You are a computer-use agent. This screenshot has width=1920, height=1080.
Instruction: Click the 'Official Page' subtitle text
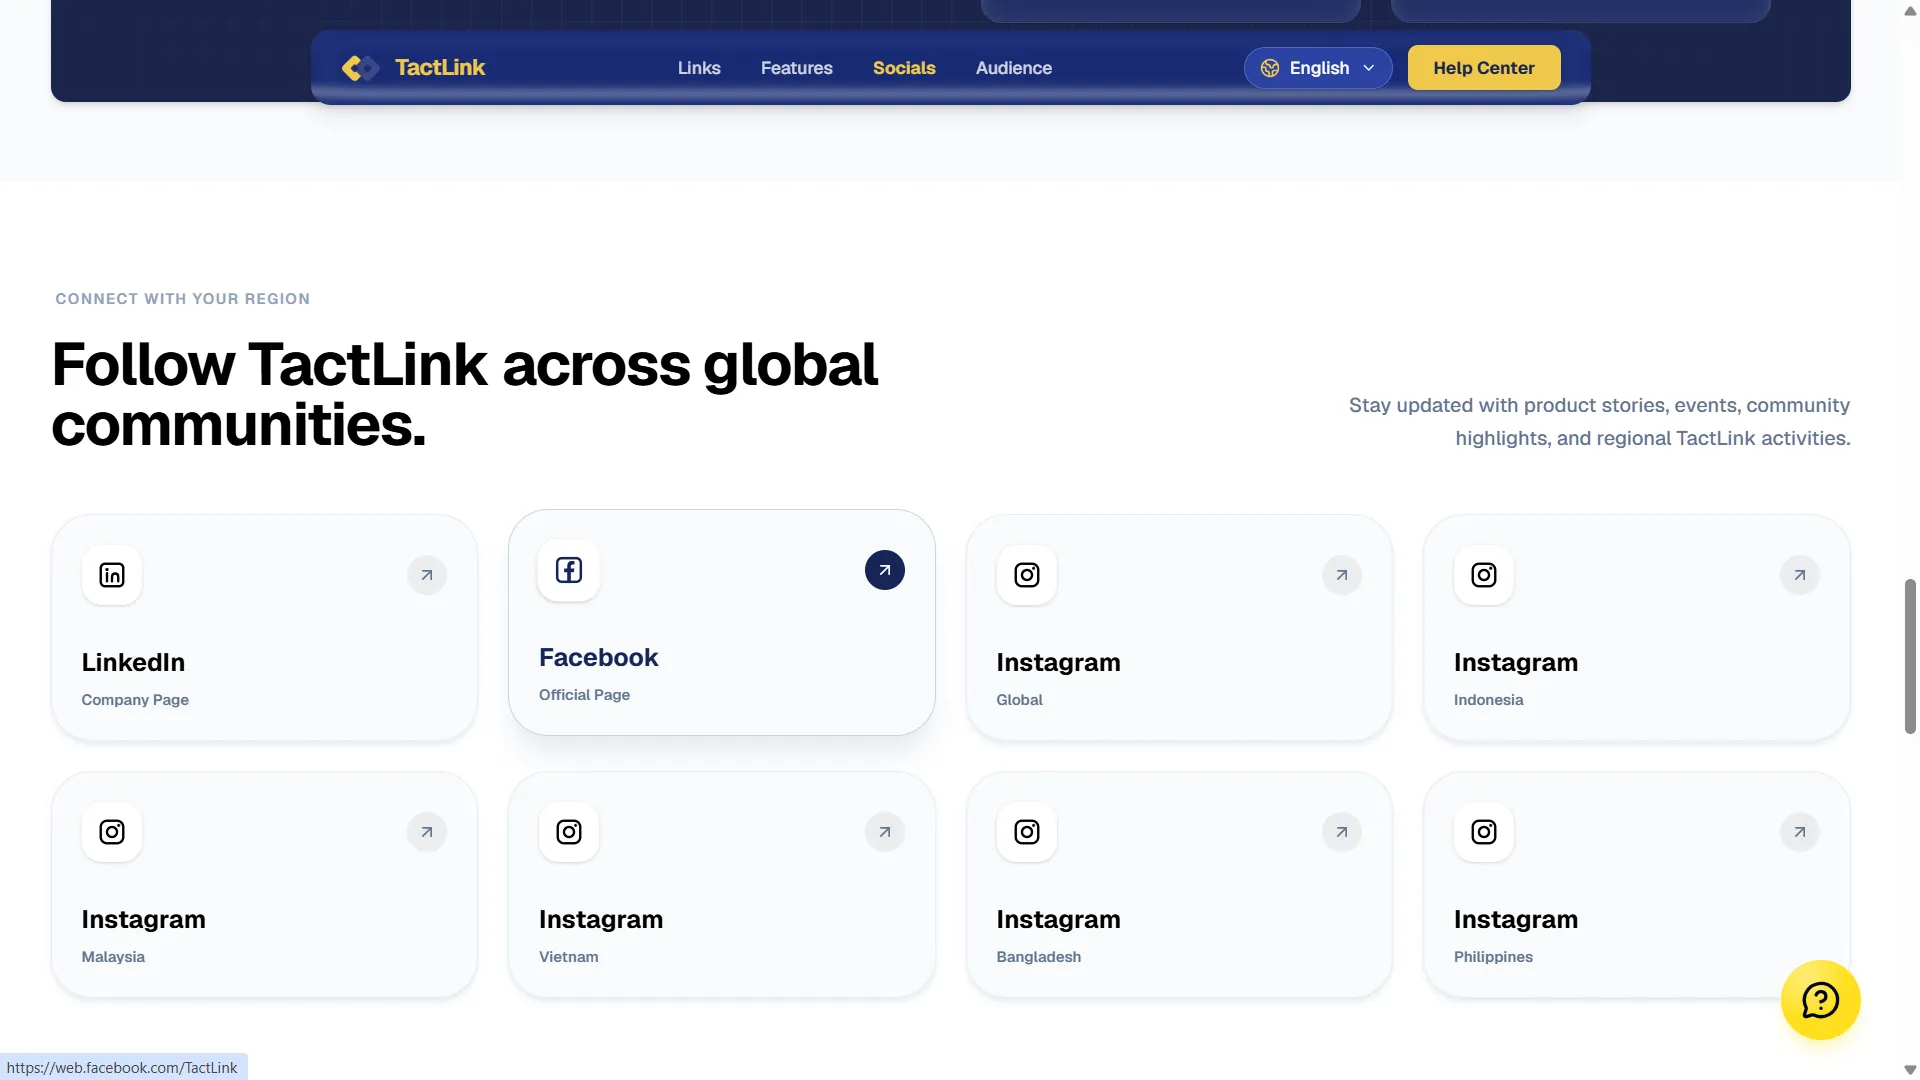click(584, 695)
